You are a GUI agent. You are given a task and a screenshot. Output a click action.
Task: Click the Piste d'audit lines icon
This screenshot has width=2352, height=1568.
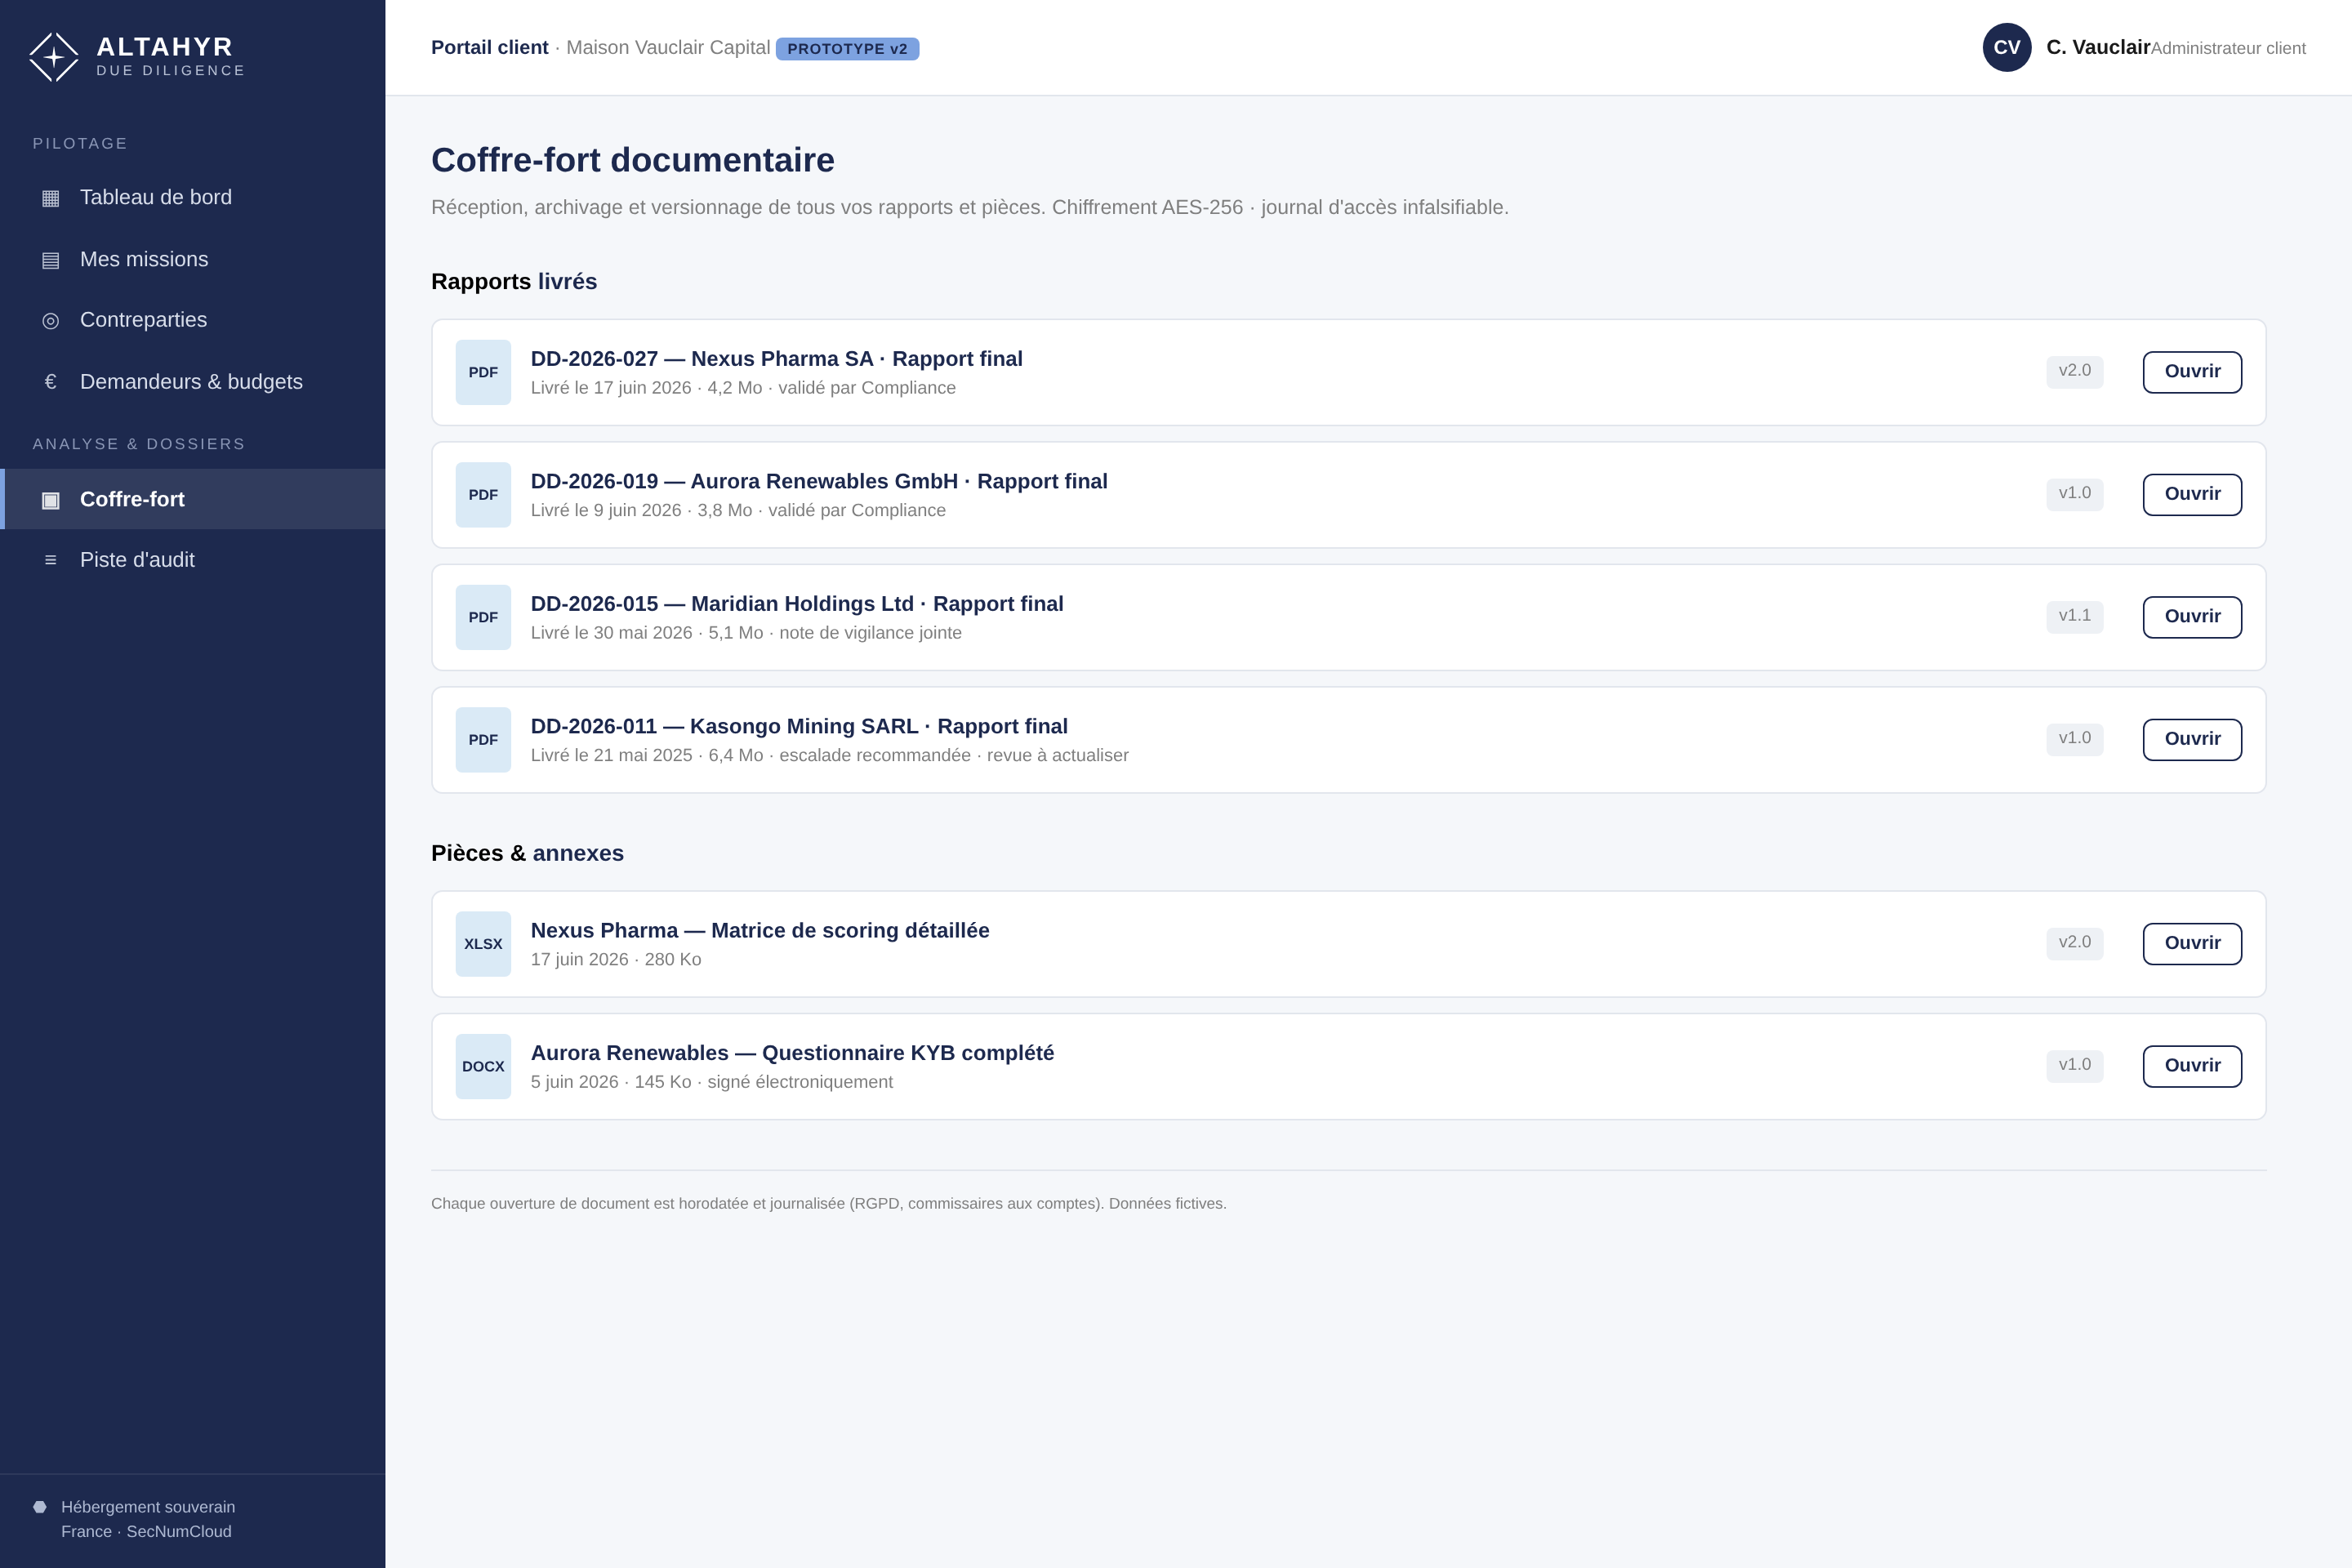(x=50, y=561)
